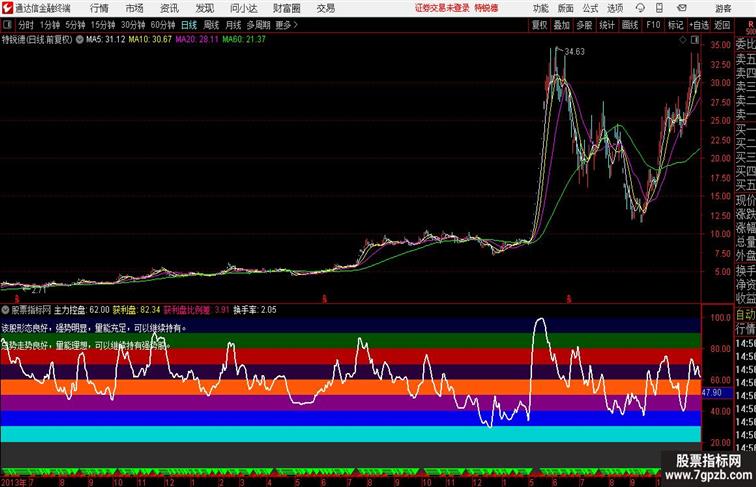The width and height of the screenshot is (756, 487).
Task: Open the F10 company info button
Action: point(653,25)
